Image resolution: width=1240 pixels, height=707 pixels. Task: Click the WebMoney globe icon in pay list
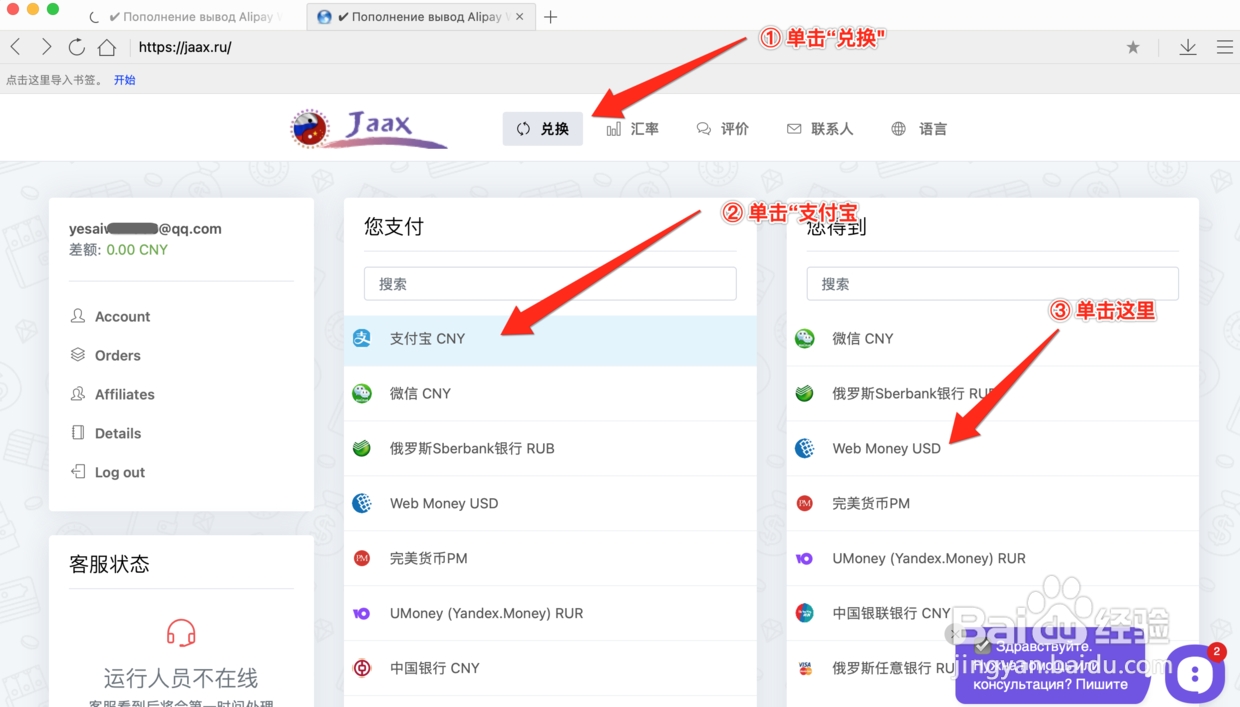coord(362,503)
